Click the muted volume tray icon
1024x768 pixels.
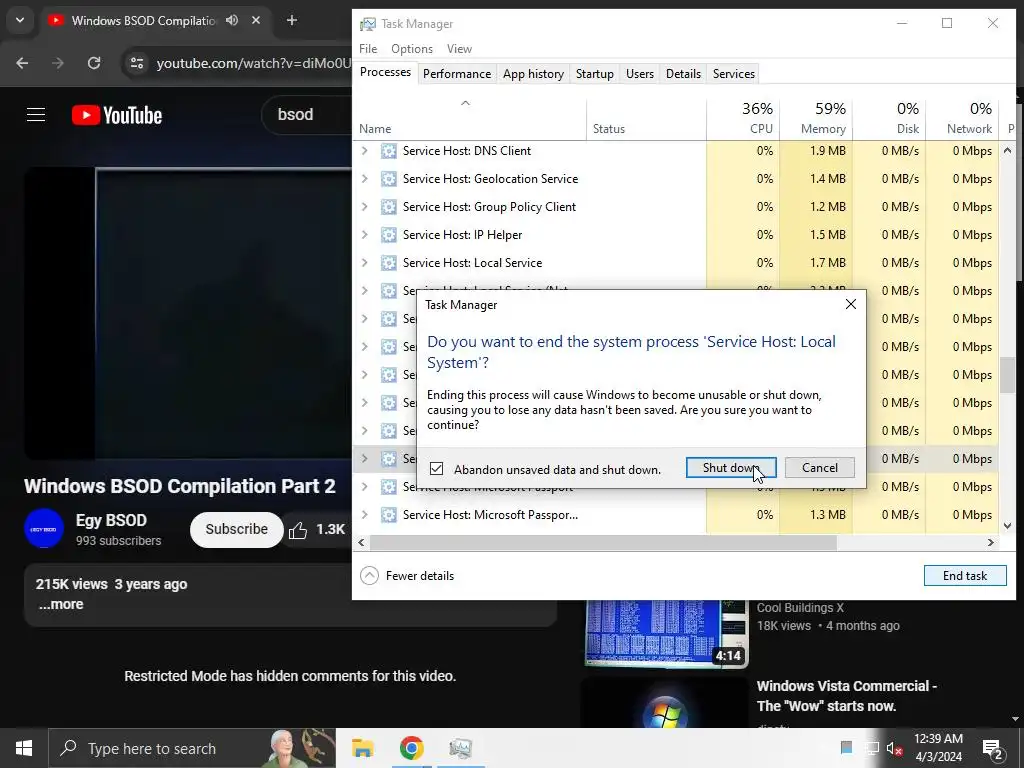[894, 748]
